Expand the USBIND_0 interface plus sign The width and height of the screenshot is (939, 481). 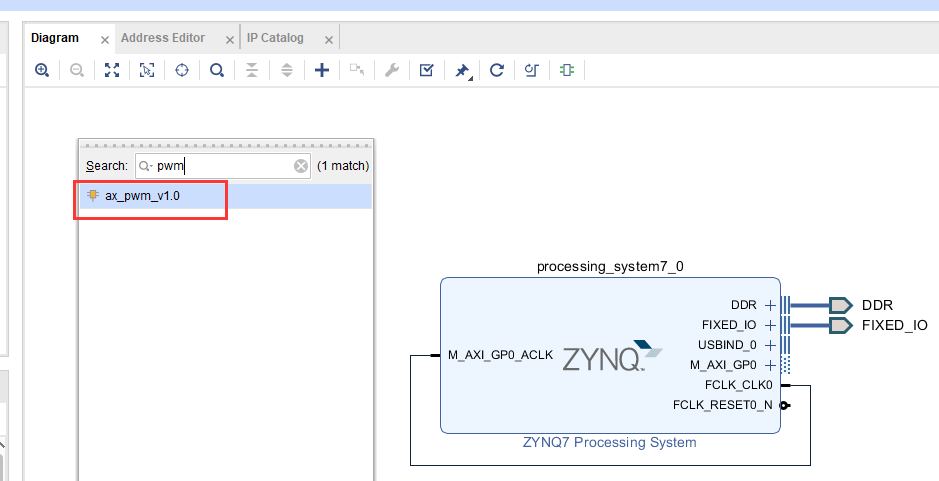[770, 345]
